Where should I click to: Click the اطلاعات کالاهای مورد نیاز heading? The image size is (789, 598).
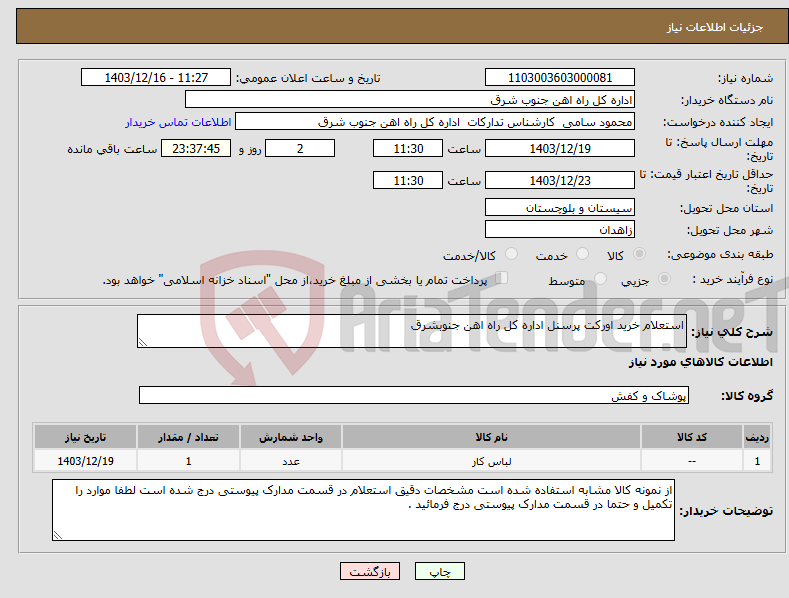pyautogui.click(x=700, y=362)
